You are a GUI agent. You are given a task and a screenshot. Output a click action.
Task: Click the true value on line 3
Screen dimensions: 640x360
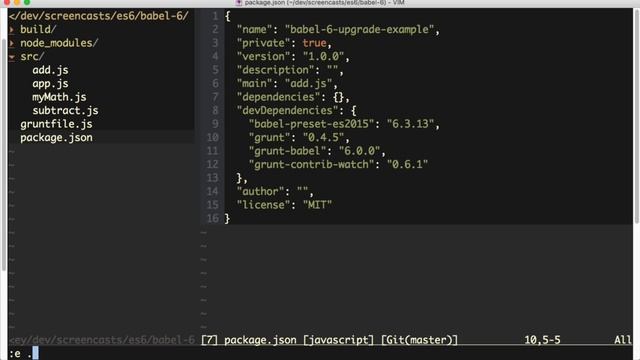click(x=314, y=43)
